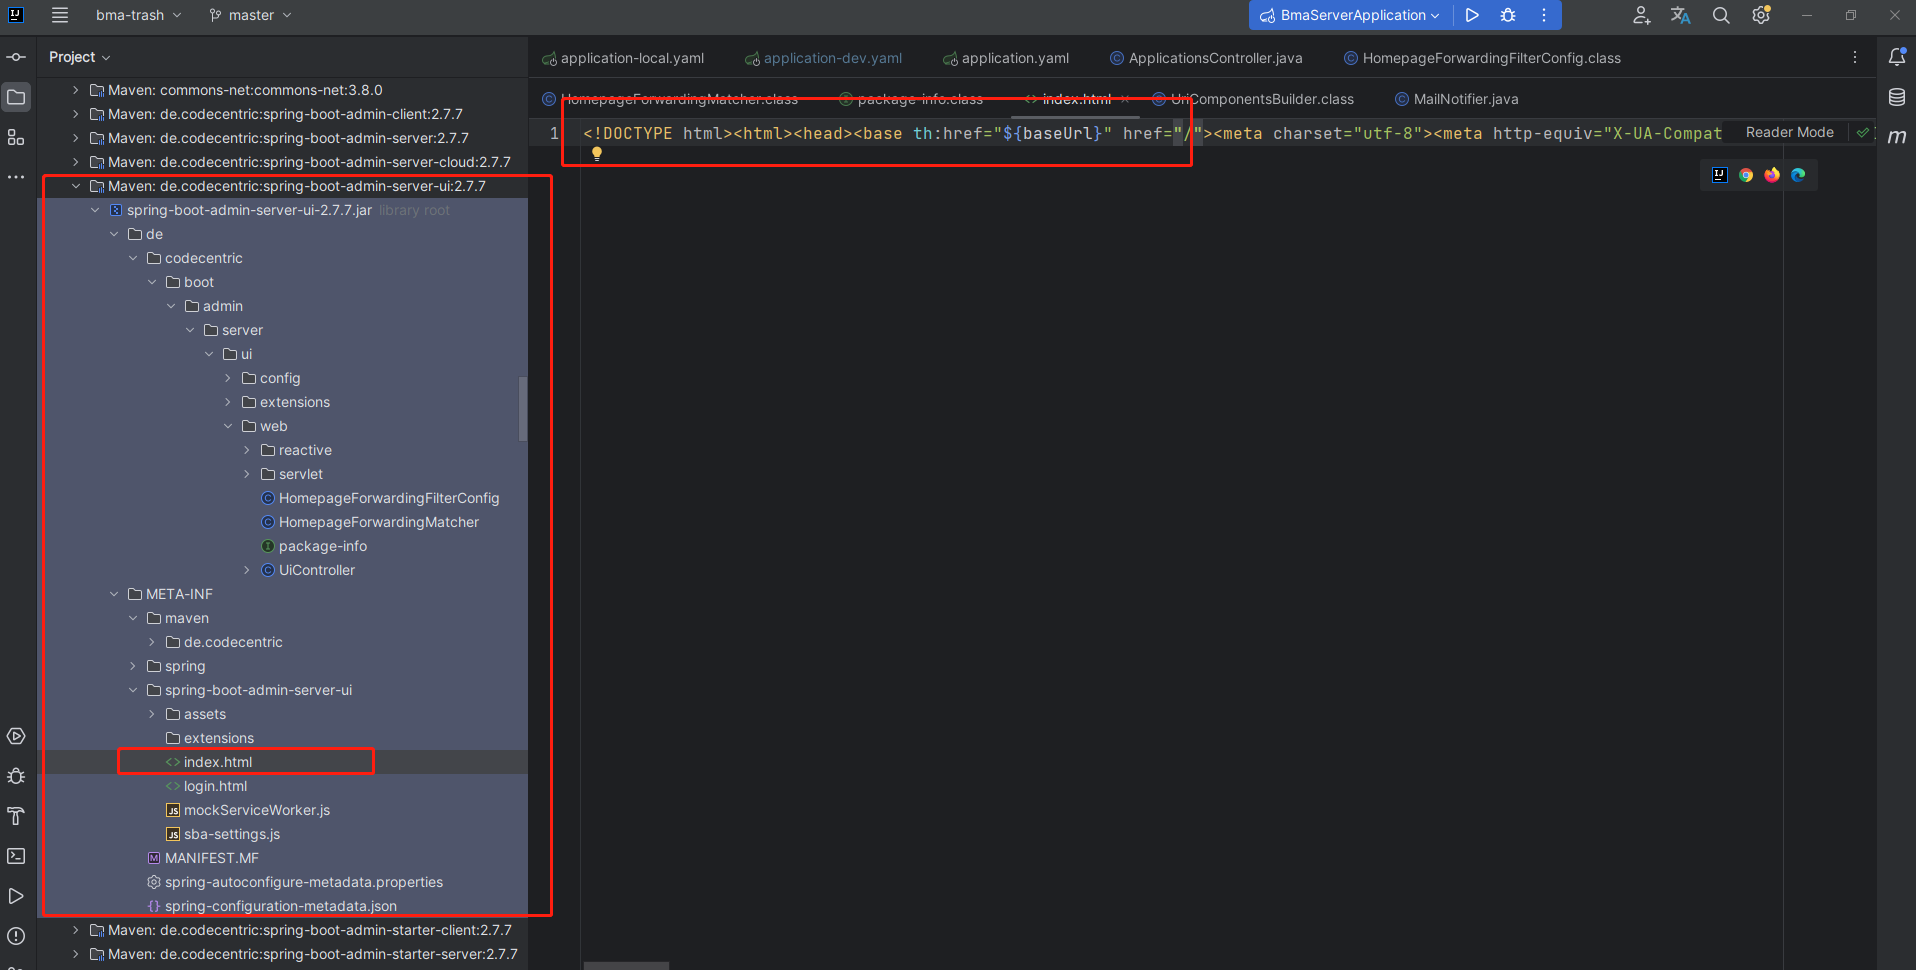Toggle Reader Mode in editor
1916x970 pixels.
click(1790, 132)
